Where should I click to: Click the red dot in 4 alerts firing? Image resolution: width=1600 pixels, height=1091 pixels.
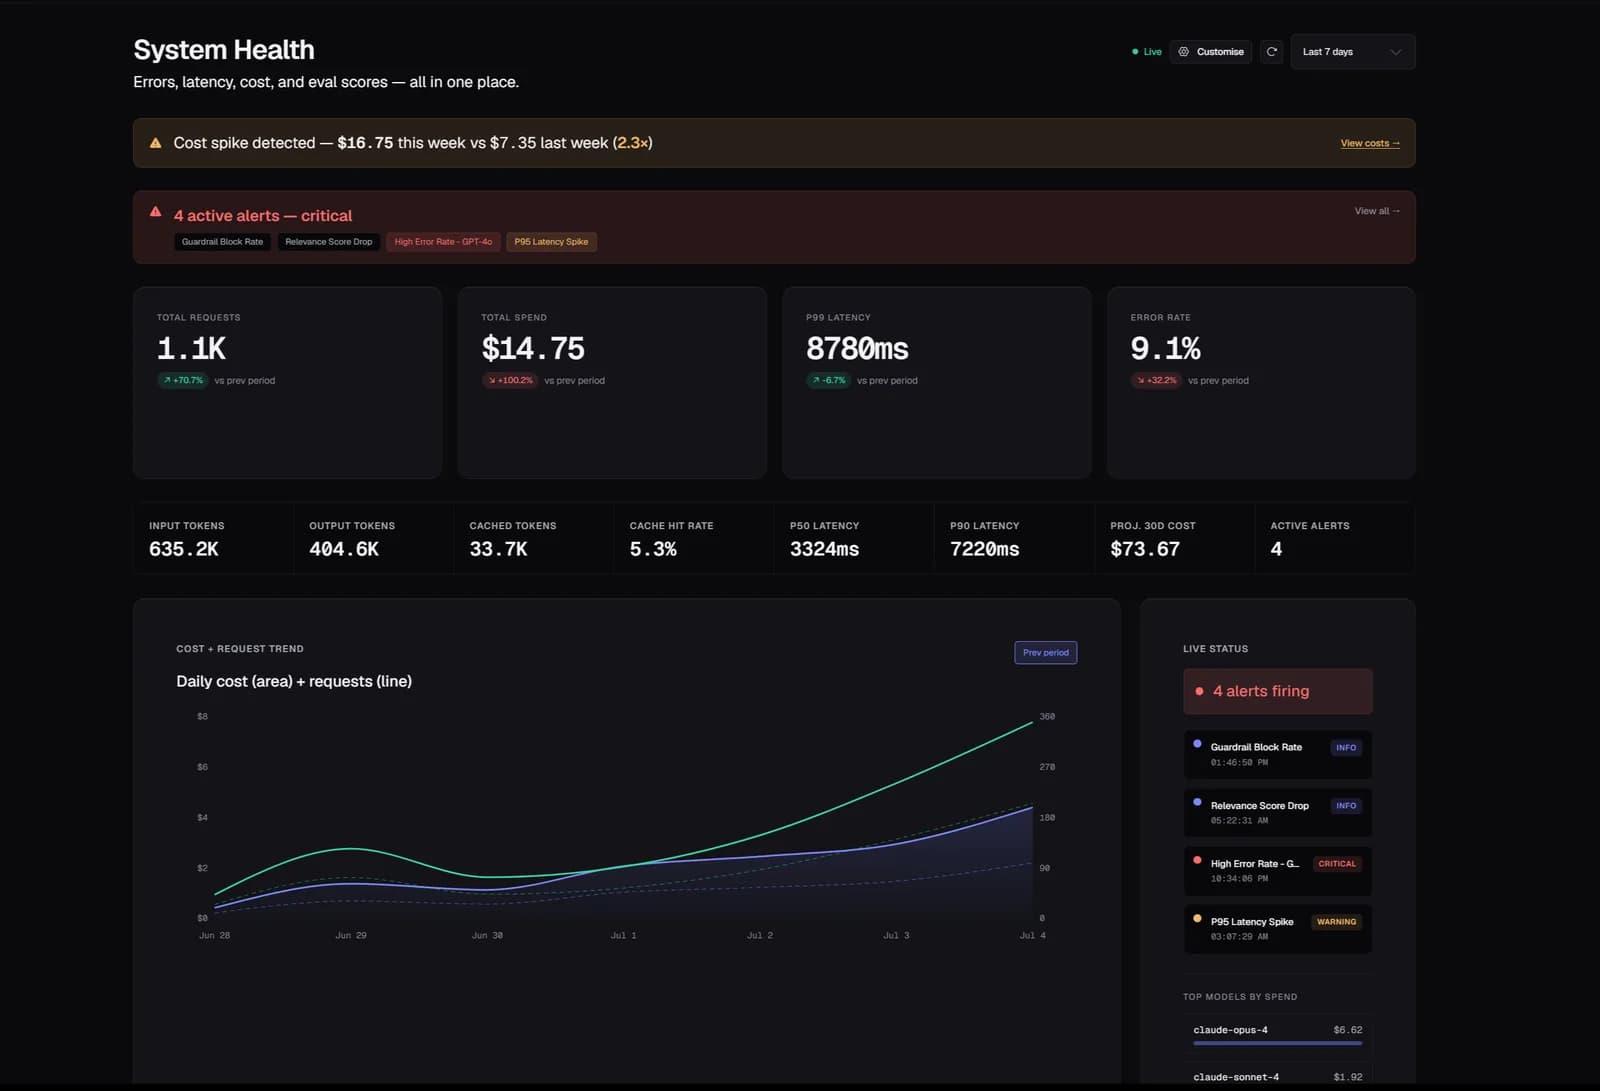click(1199, 691)
